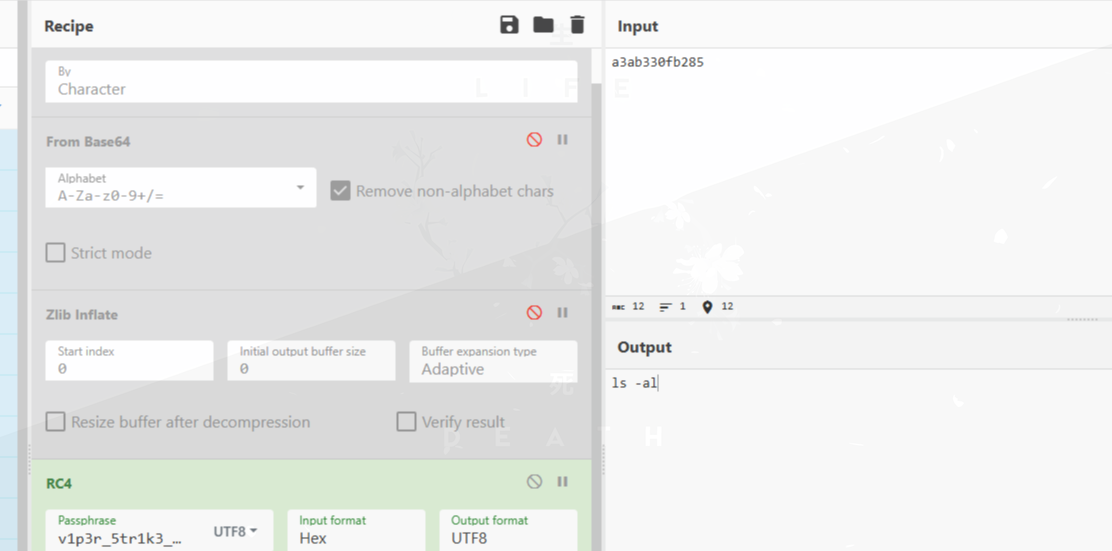Set breakpoint on From Base64 operation
1112x551 pixels.
click(563, 140)
